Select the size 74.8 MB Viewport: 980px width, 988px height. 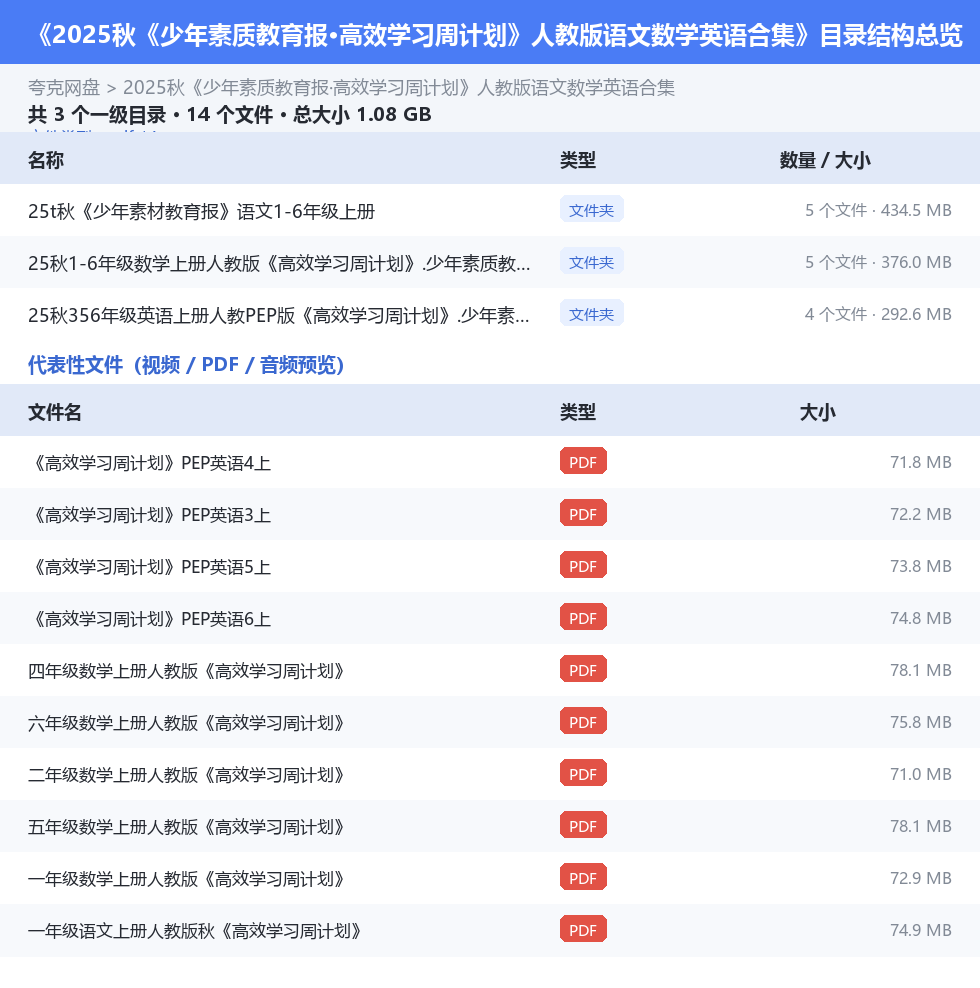click(920, 618)
